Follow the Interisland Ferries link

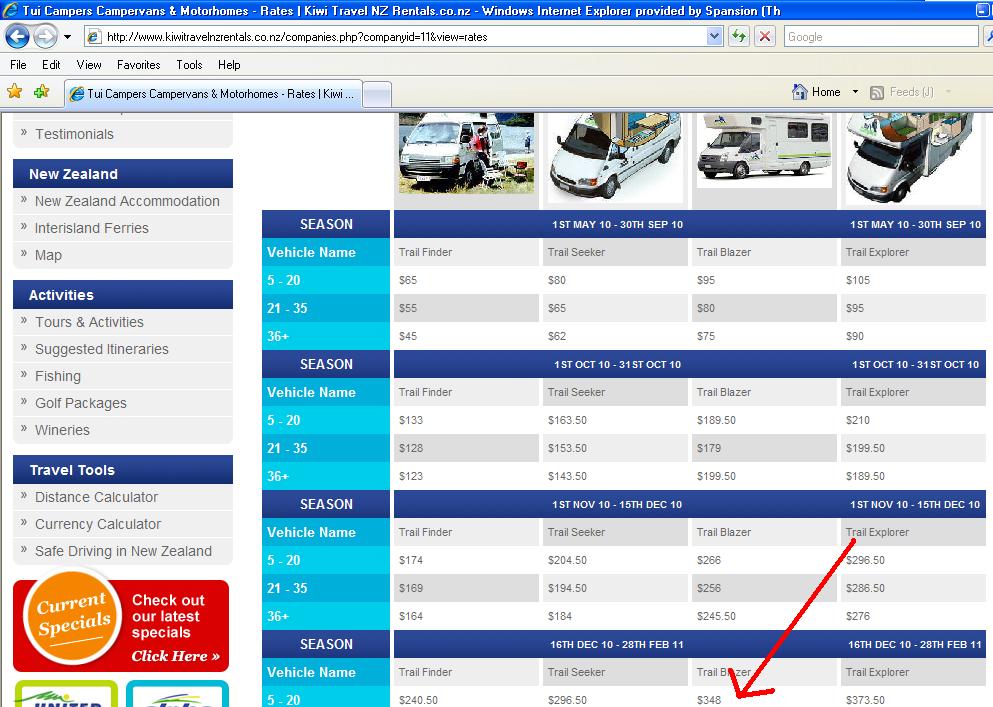tap(91, 228)
